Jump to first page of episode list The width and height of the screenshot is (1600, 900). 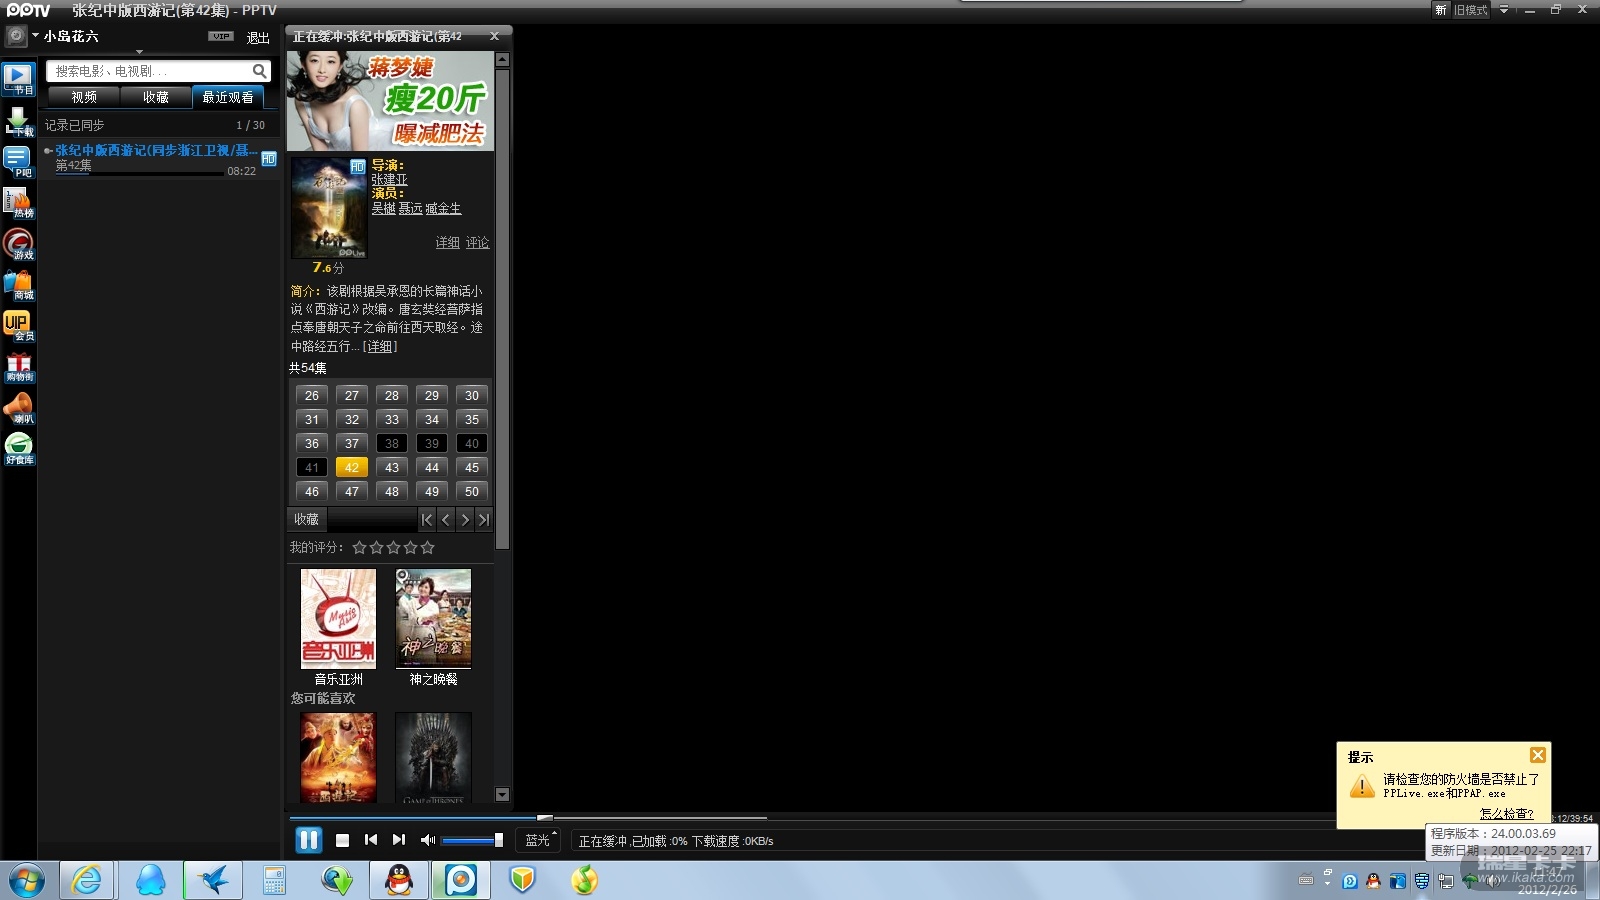(427, 520)
